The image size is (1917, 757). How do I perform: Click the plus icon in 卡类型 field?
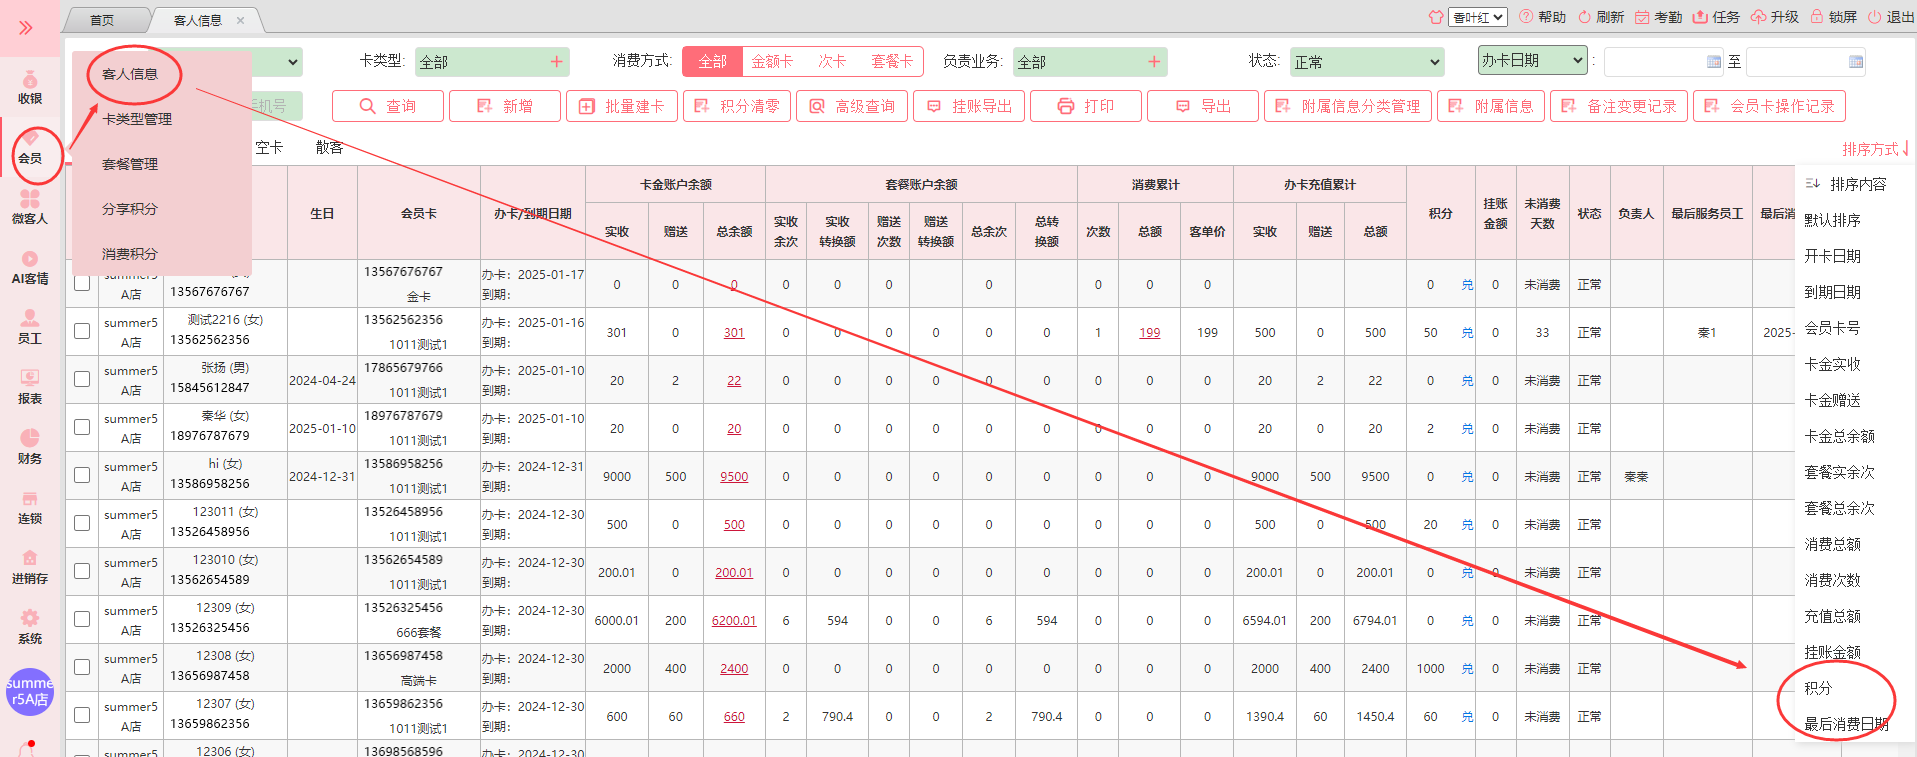pyautogui.click(x=557, y=62)
